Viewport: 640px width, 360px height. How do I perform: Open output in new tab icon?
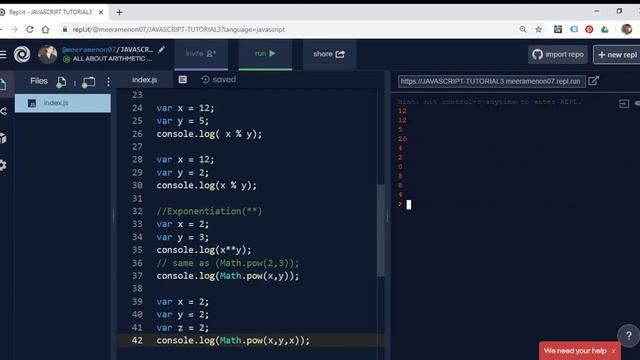point(593,81)
